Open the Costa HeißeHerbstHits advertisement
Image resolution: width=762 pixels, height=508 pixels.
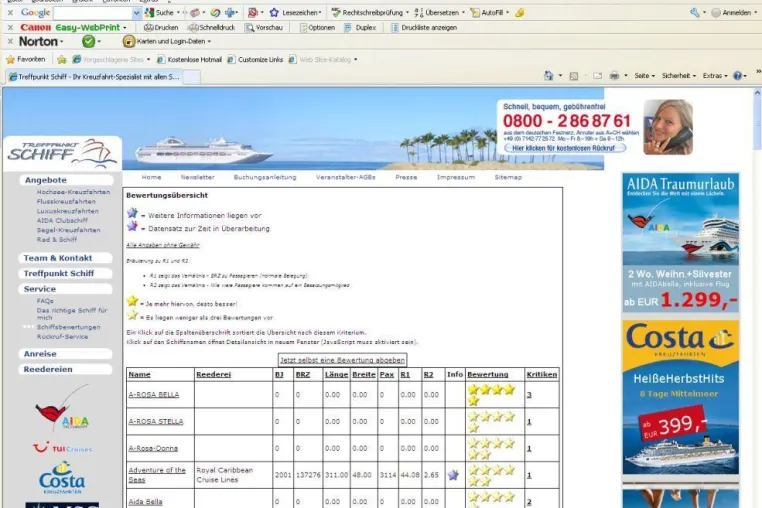(680, 397)
